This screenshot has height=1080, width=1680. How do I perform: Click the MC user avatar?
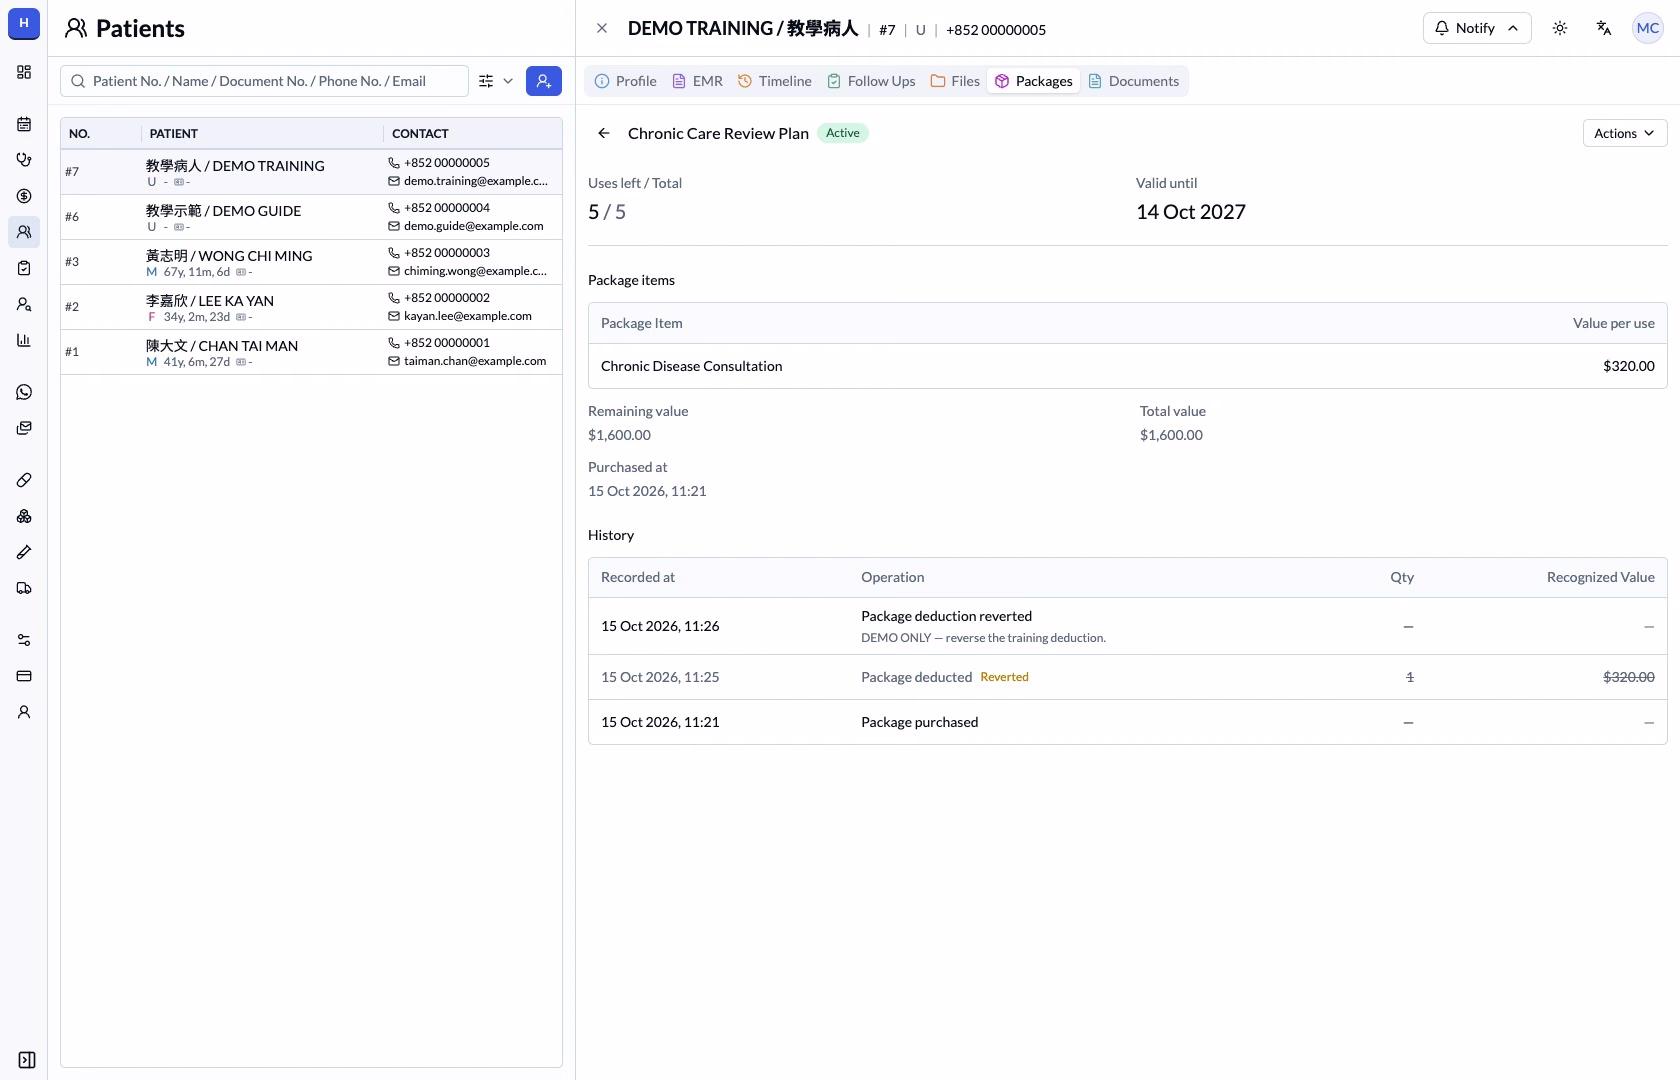pyautogui.click(x=1648, y=28)
